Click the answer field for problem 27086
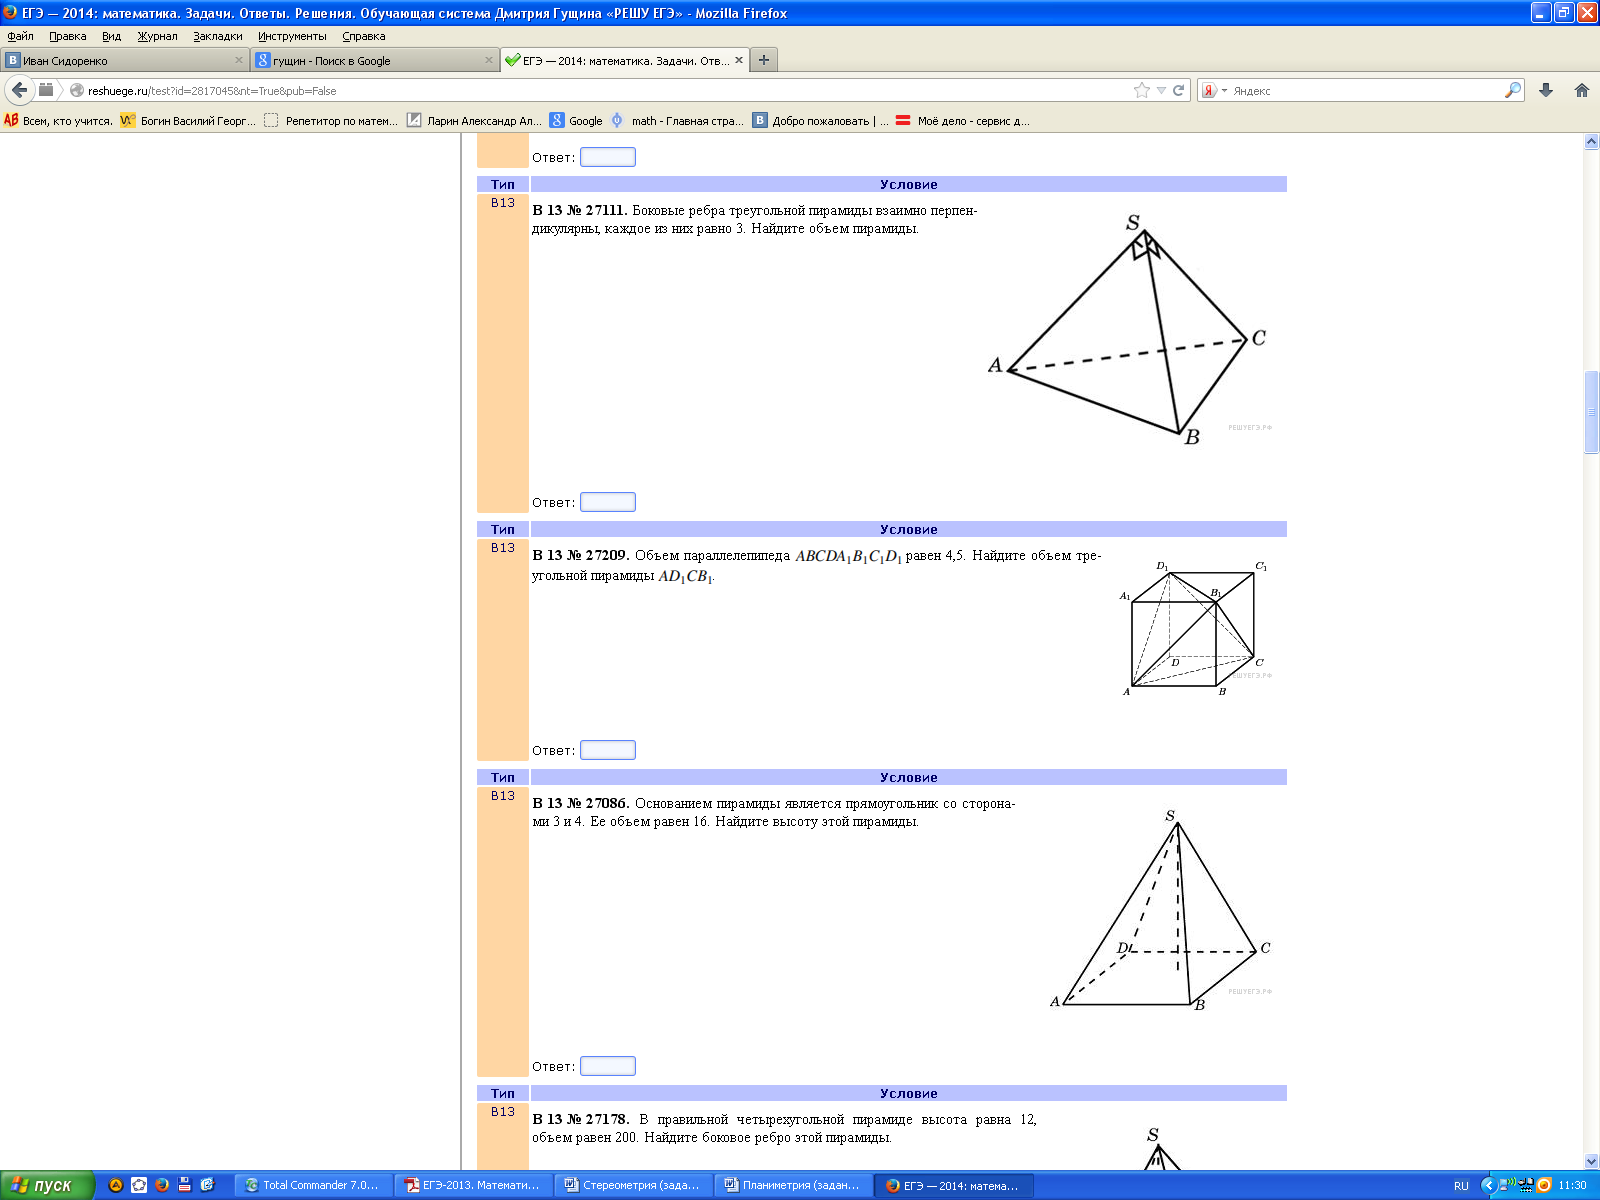The image size is (1600, 1200). 608,1066
